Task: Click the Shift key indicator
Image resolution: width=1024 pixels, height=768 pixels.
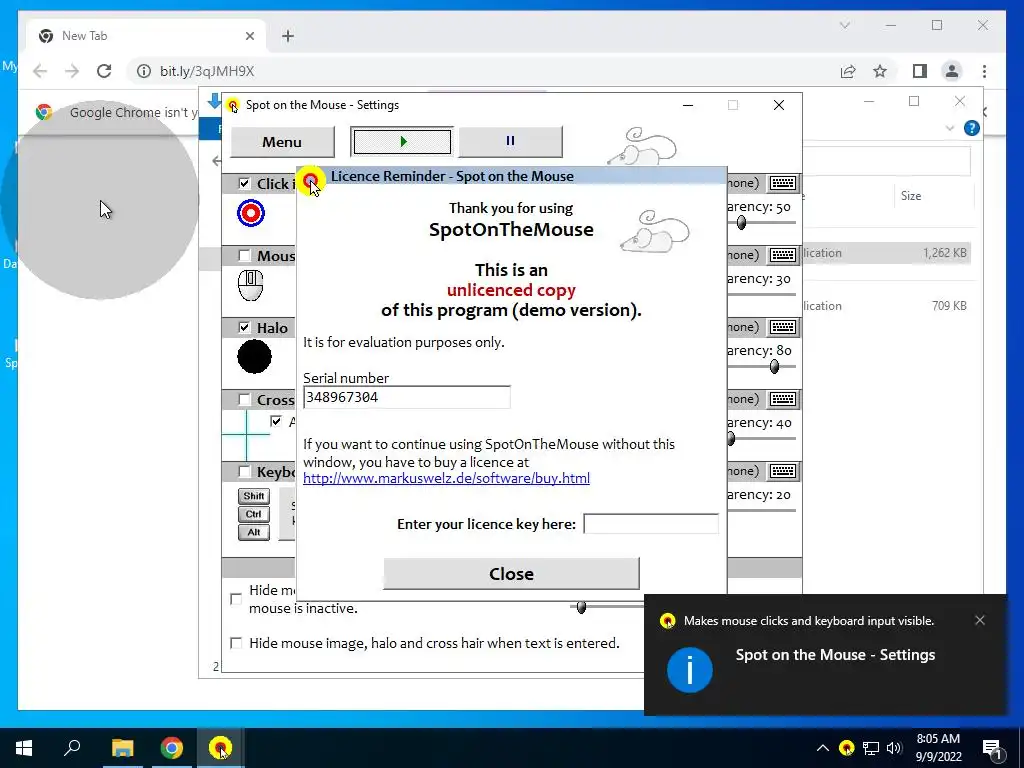Action: pyautogui.click(x=253, y=496)
